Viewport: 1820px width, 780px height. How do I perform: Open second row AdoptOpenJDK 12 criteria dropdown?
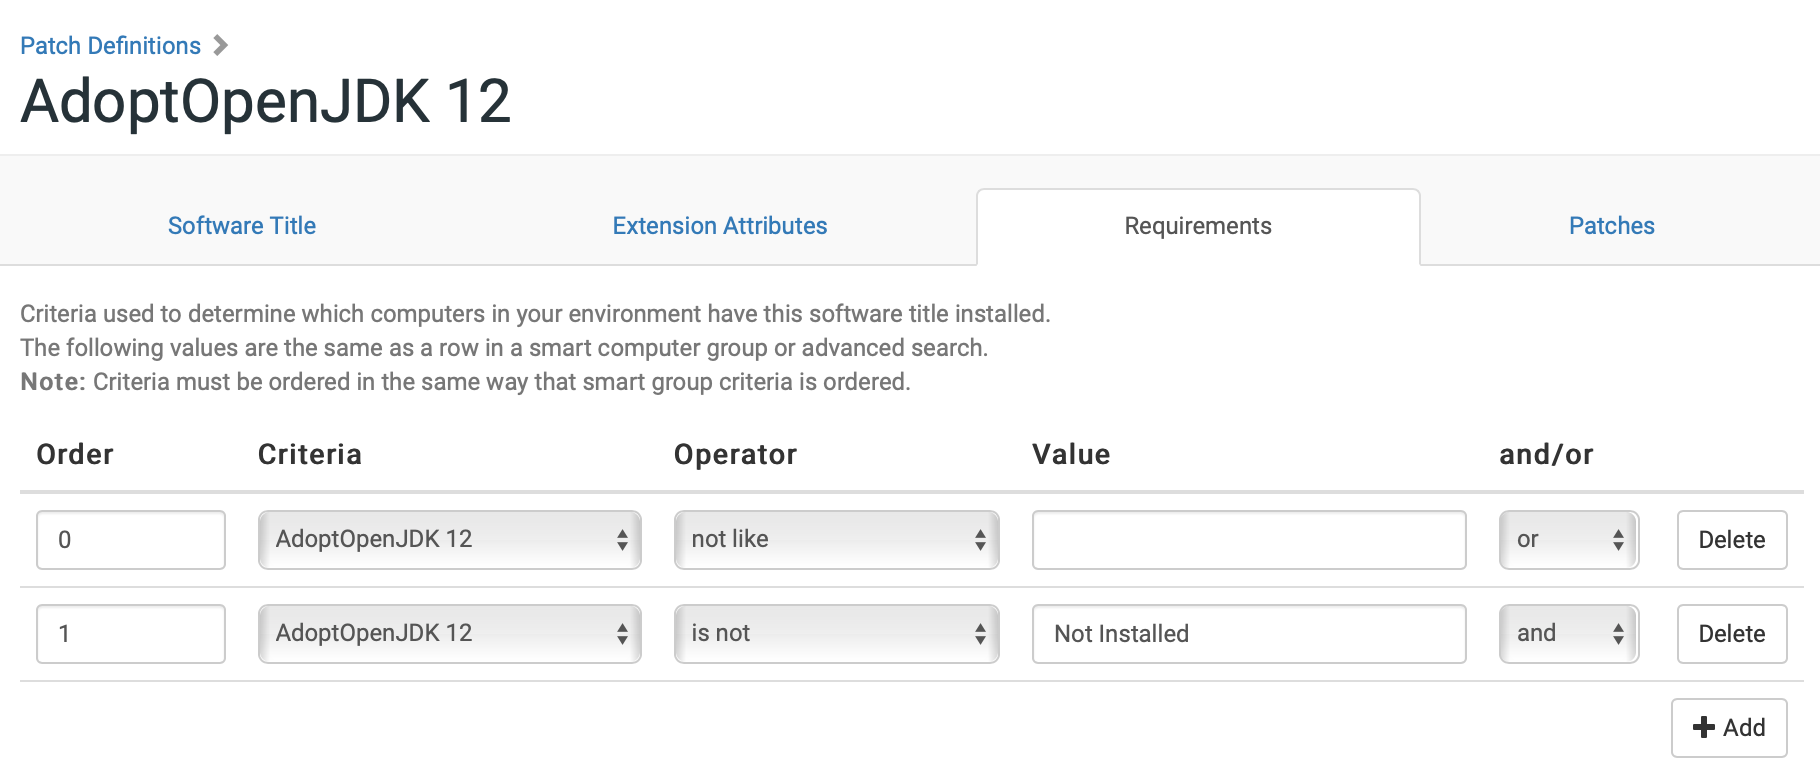(450, 634)
